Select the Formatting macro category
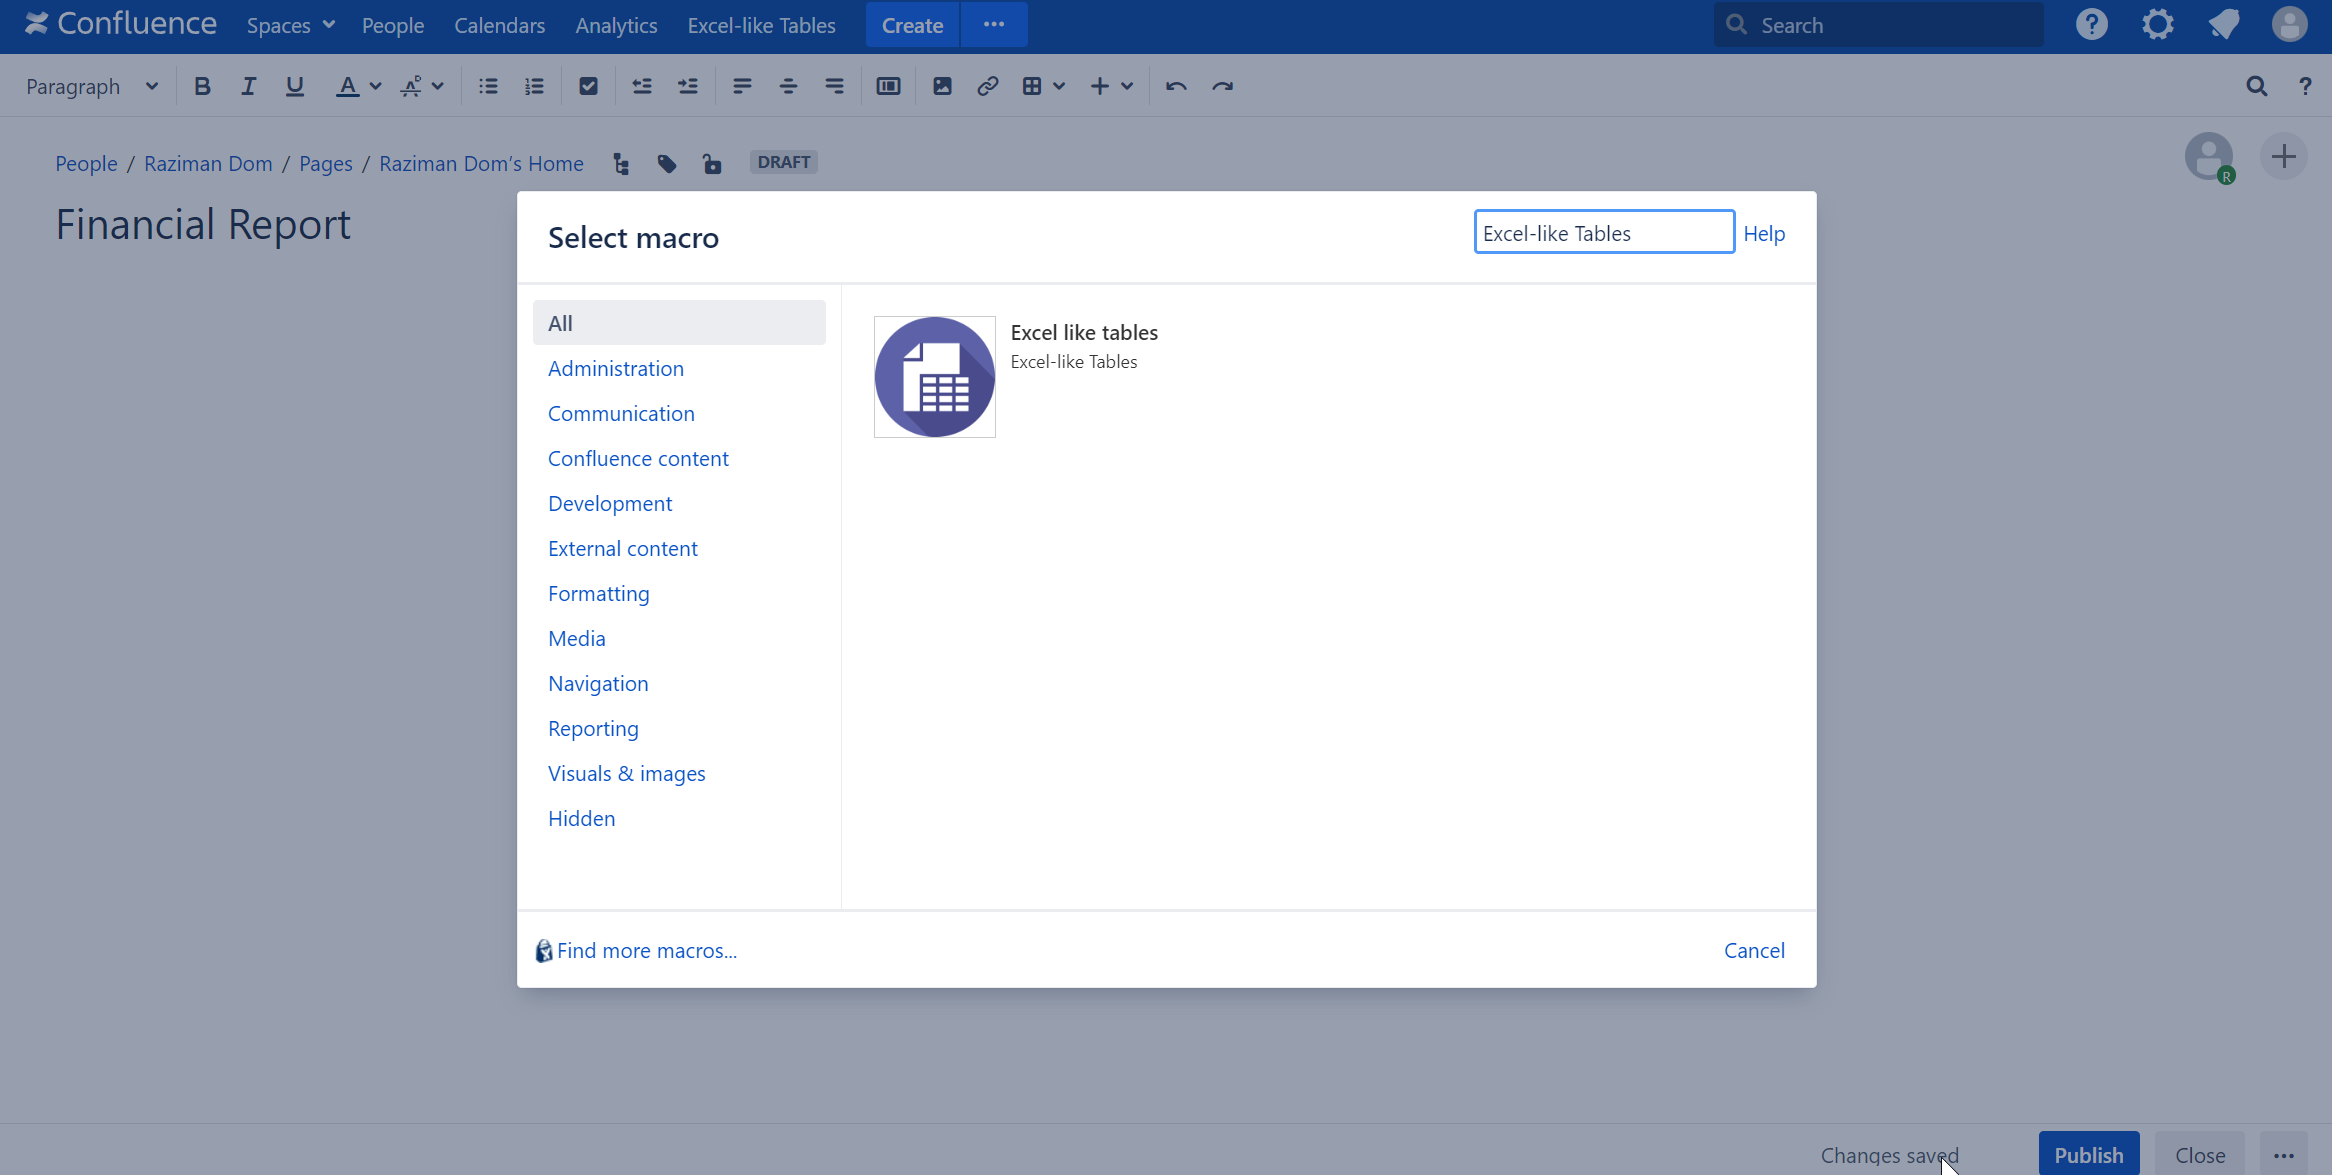The width and height of the screenshot is (2332, 1175). pos(598,594)
